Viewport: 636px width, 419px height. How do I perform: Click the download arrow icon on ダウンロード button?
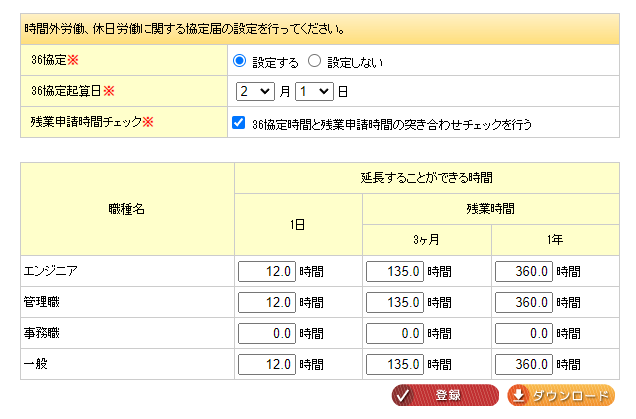click(520, 395)
